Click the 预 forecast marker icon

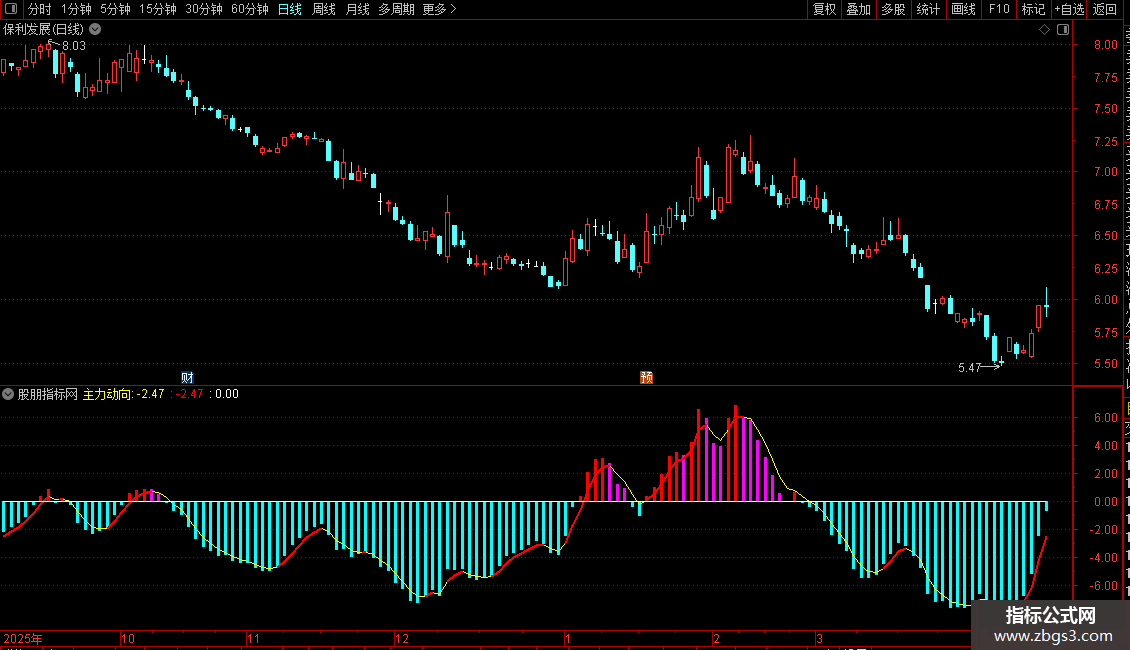pyautogui.click(x=646, y=378)
